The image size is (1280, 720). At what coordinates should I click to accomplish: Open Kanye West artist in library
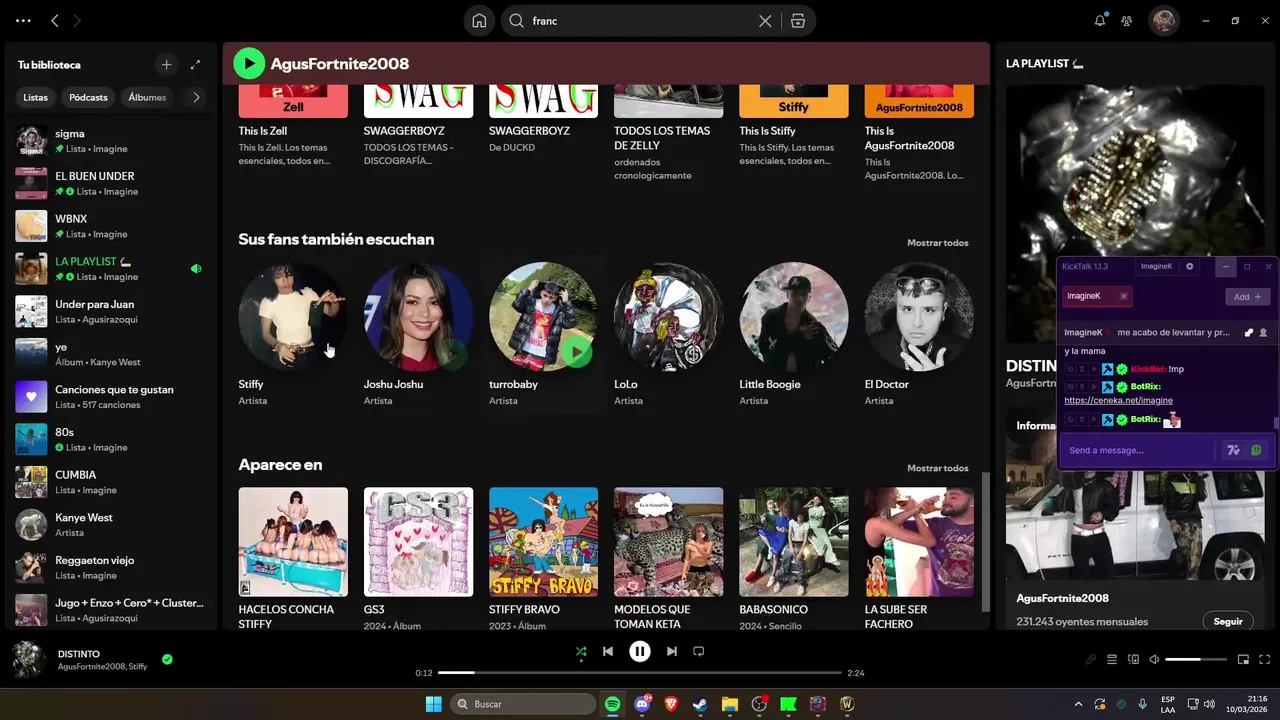click(110, 525)
